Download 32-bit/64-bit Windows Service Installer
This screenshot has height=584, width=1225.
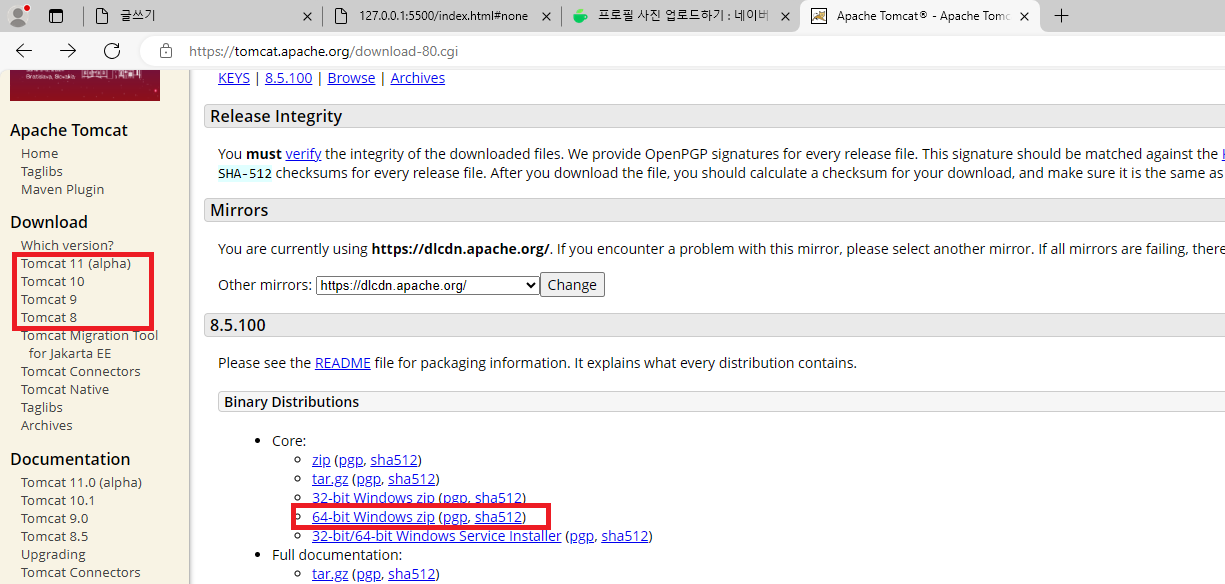[437, 536]
